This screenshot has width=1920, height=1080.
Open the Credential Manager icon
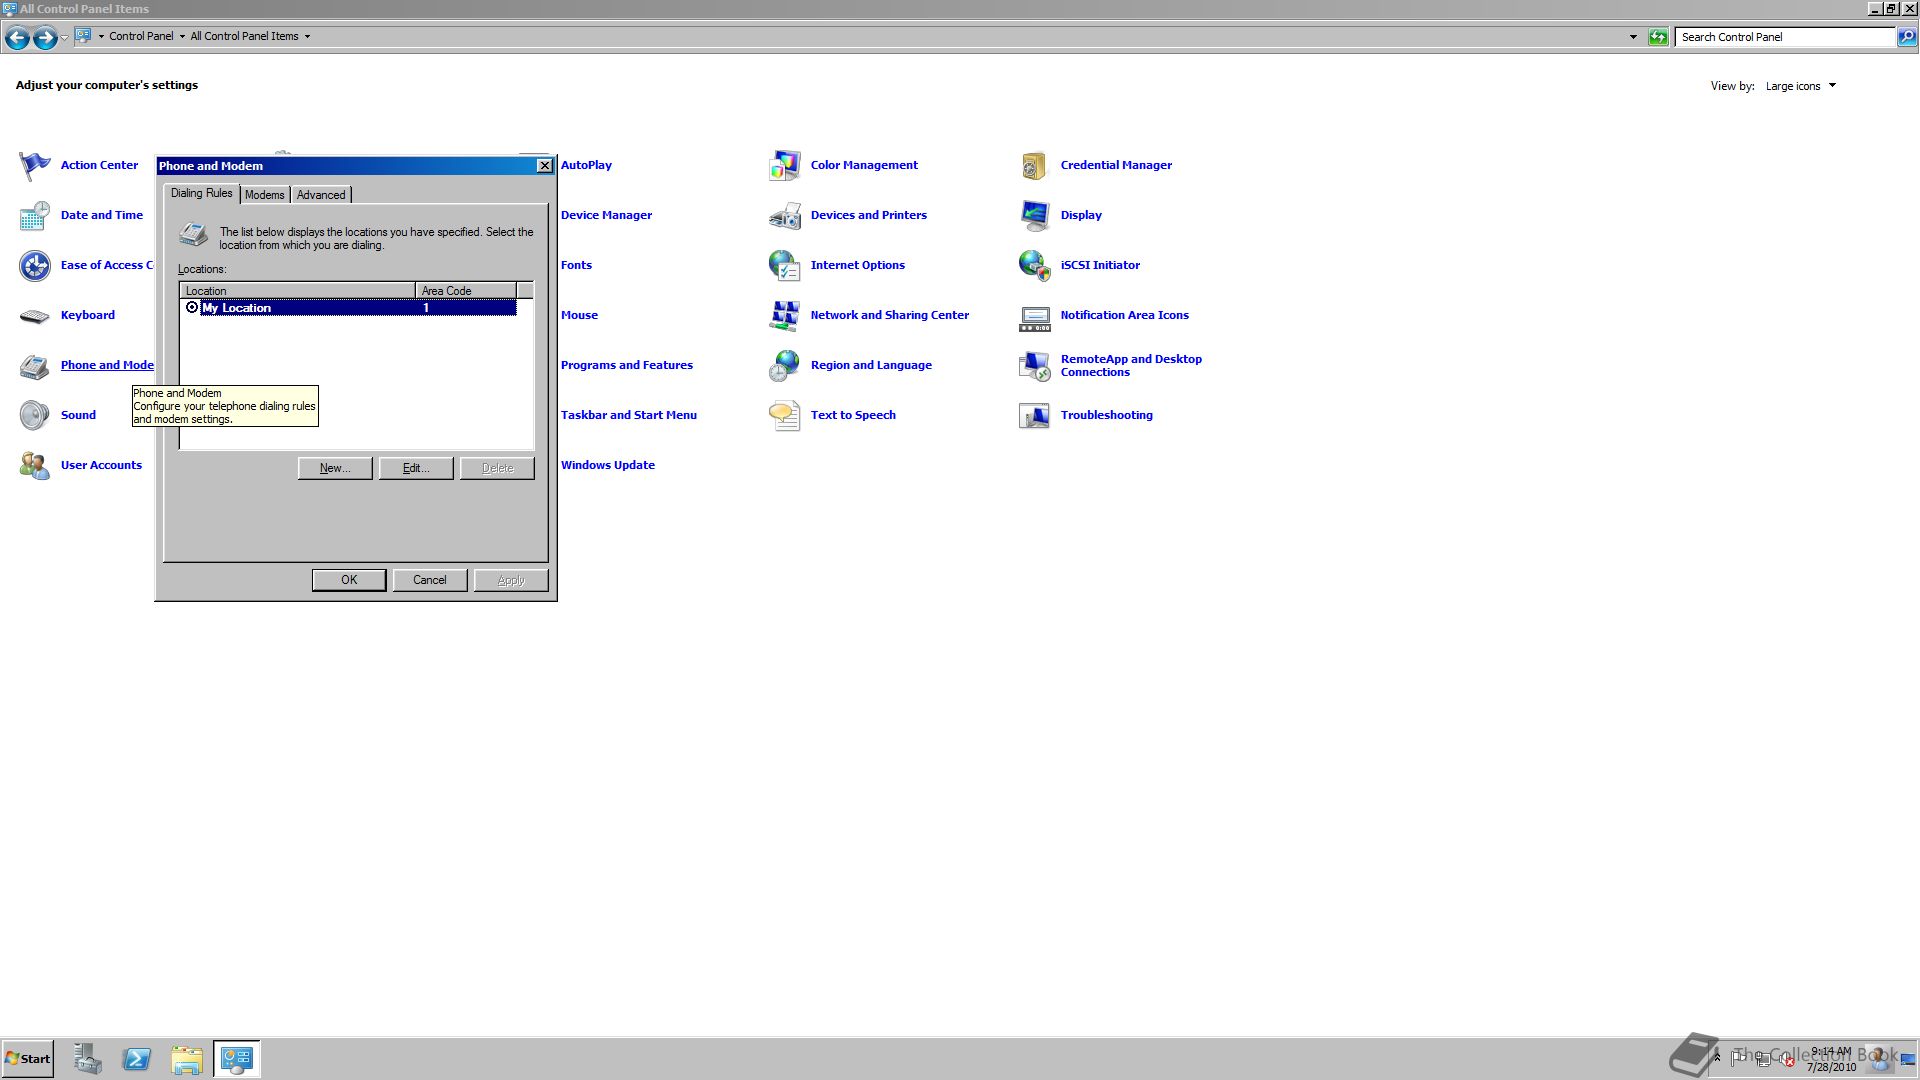tap(1035, 165)
